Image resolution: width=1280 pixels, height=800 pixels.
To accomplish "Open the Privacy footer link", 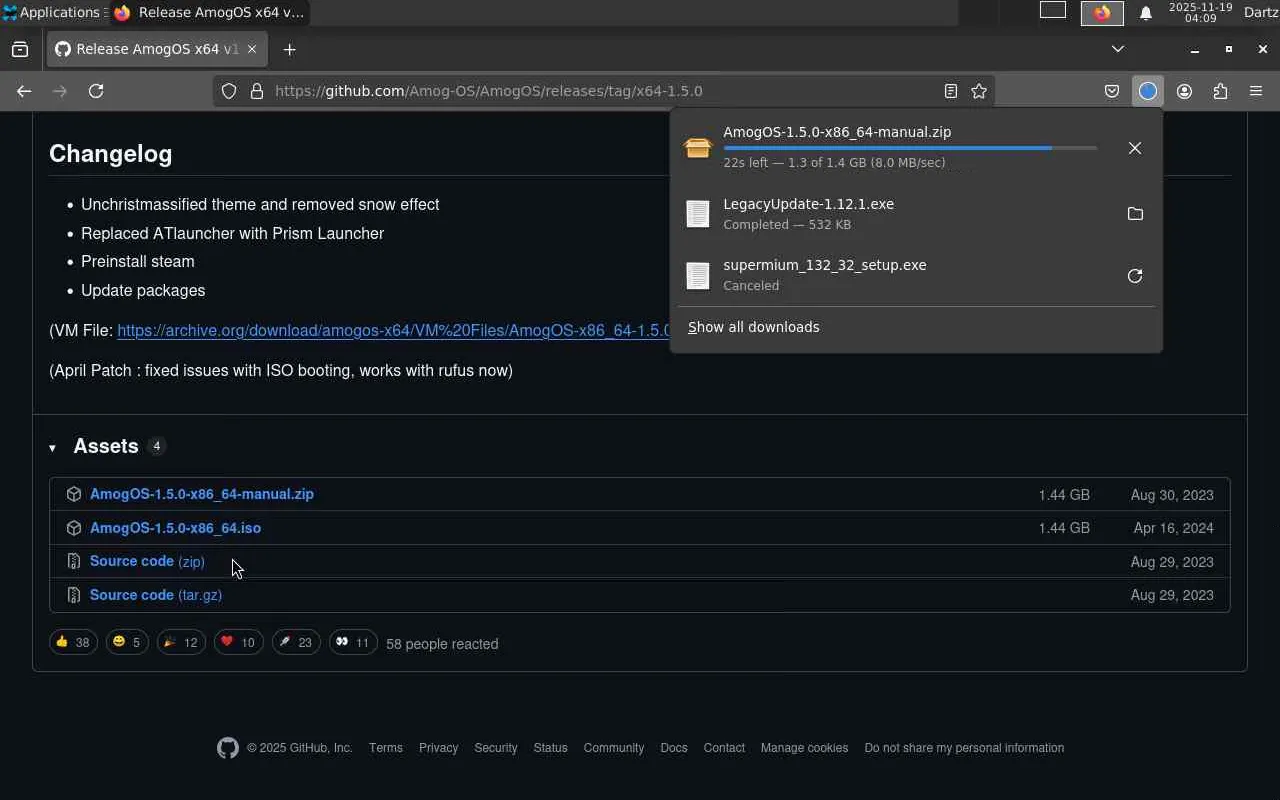I will pos(438,748).
